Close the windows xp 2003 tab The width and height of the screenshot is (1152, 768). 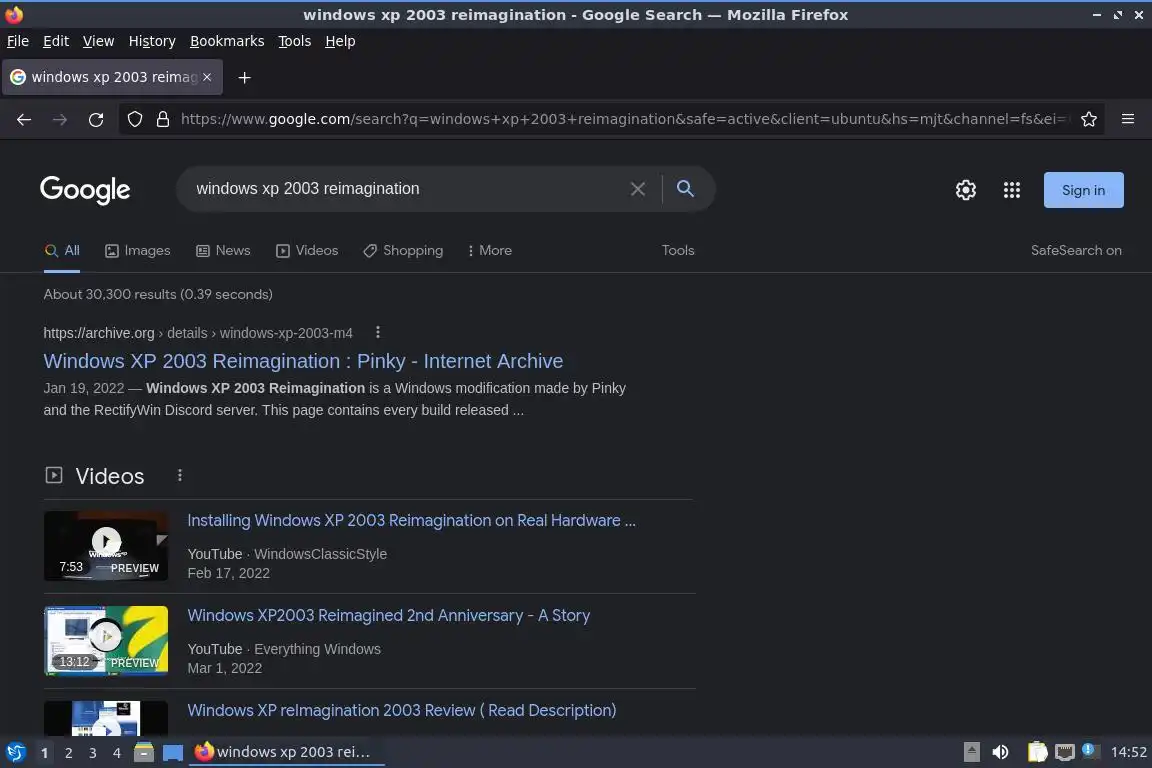pyautogui.click(x=207, y=77)
